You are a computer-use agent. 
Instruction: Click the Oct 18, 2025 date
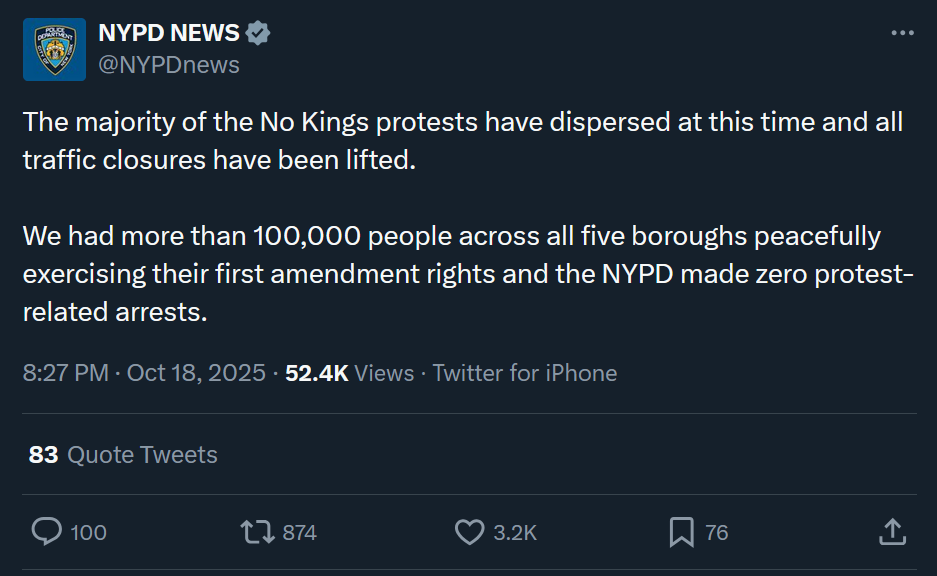click(196, 373)
